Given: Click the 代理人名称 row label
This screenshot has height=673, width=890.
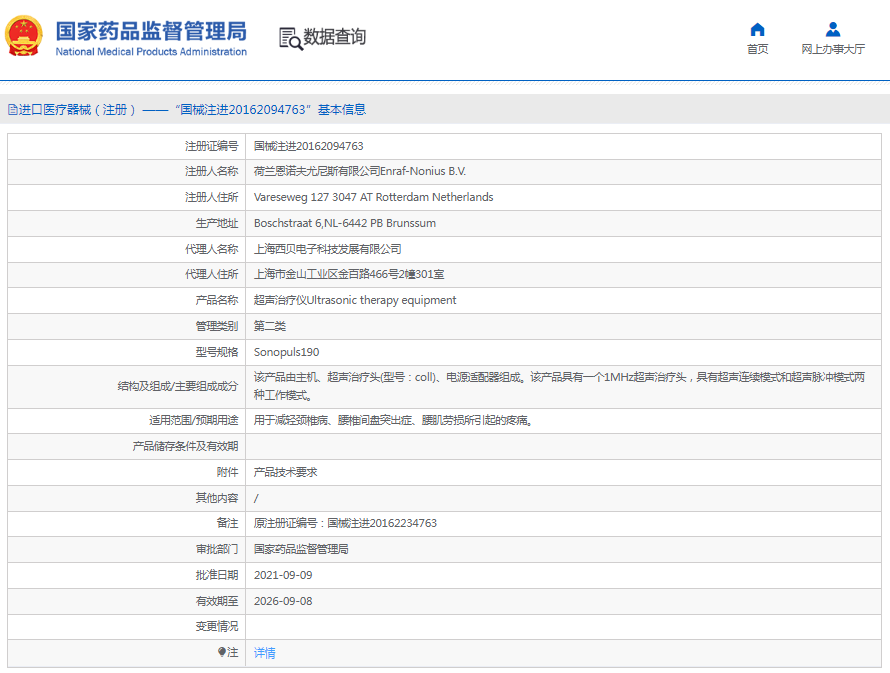Looking at the screenshot, I should point(212,249).
